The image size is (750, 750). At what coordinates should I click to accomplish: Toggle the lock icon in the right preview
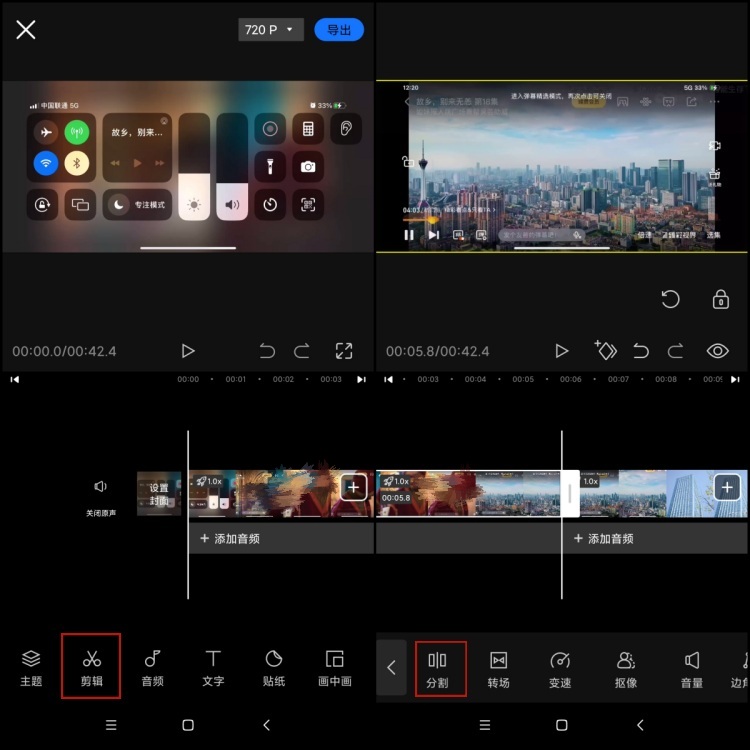pos(720,299)
